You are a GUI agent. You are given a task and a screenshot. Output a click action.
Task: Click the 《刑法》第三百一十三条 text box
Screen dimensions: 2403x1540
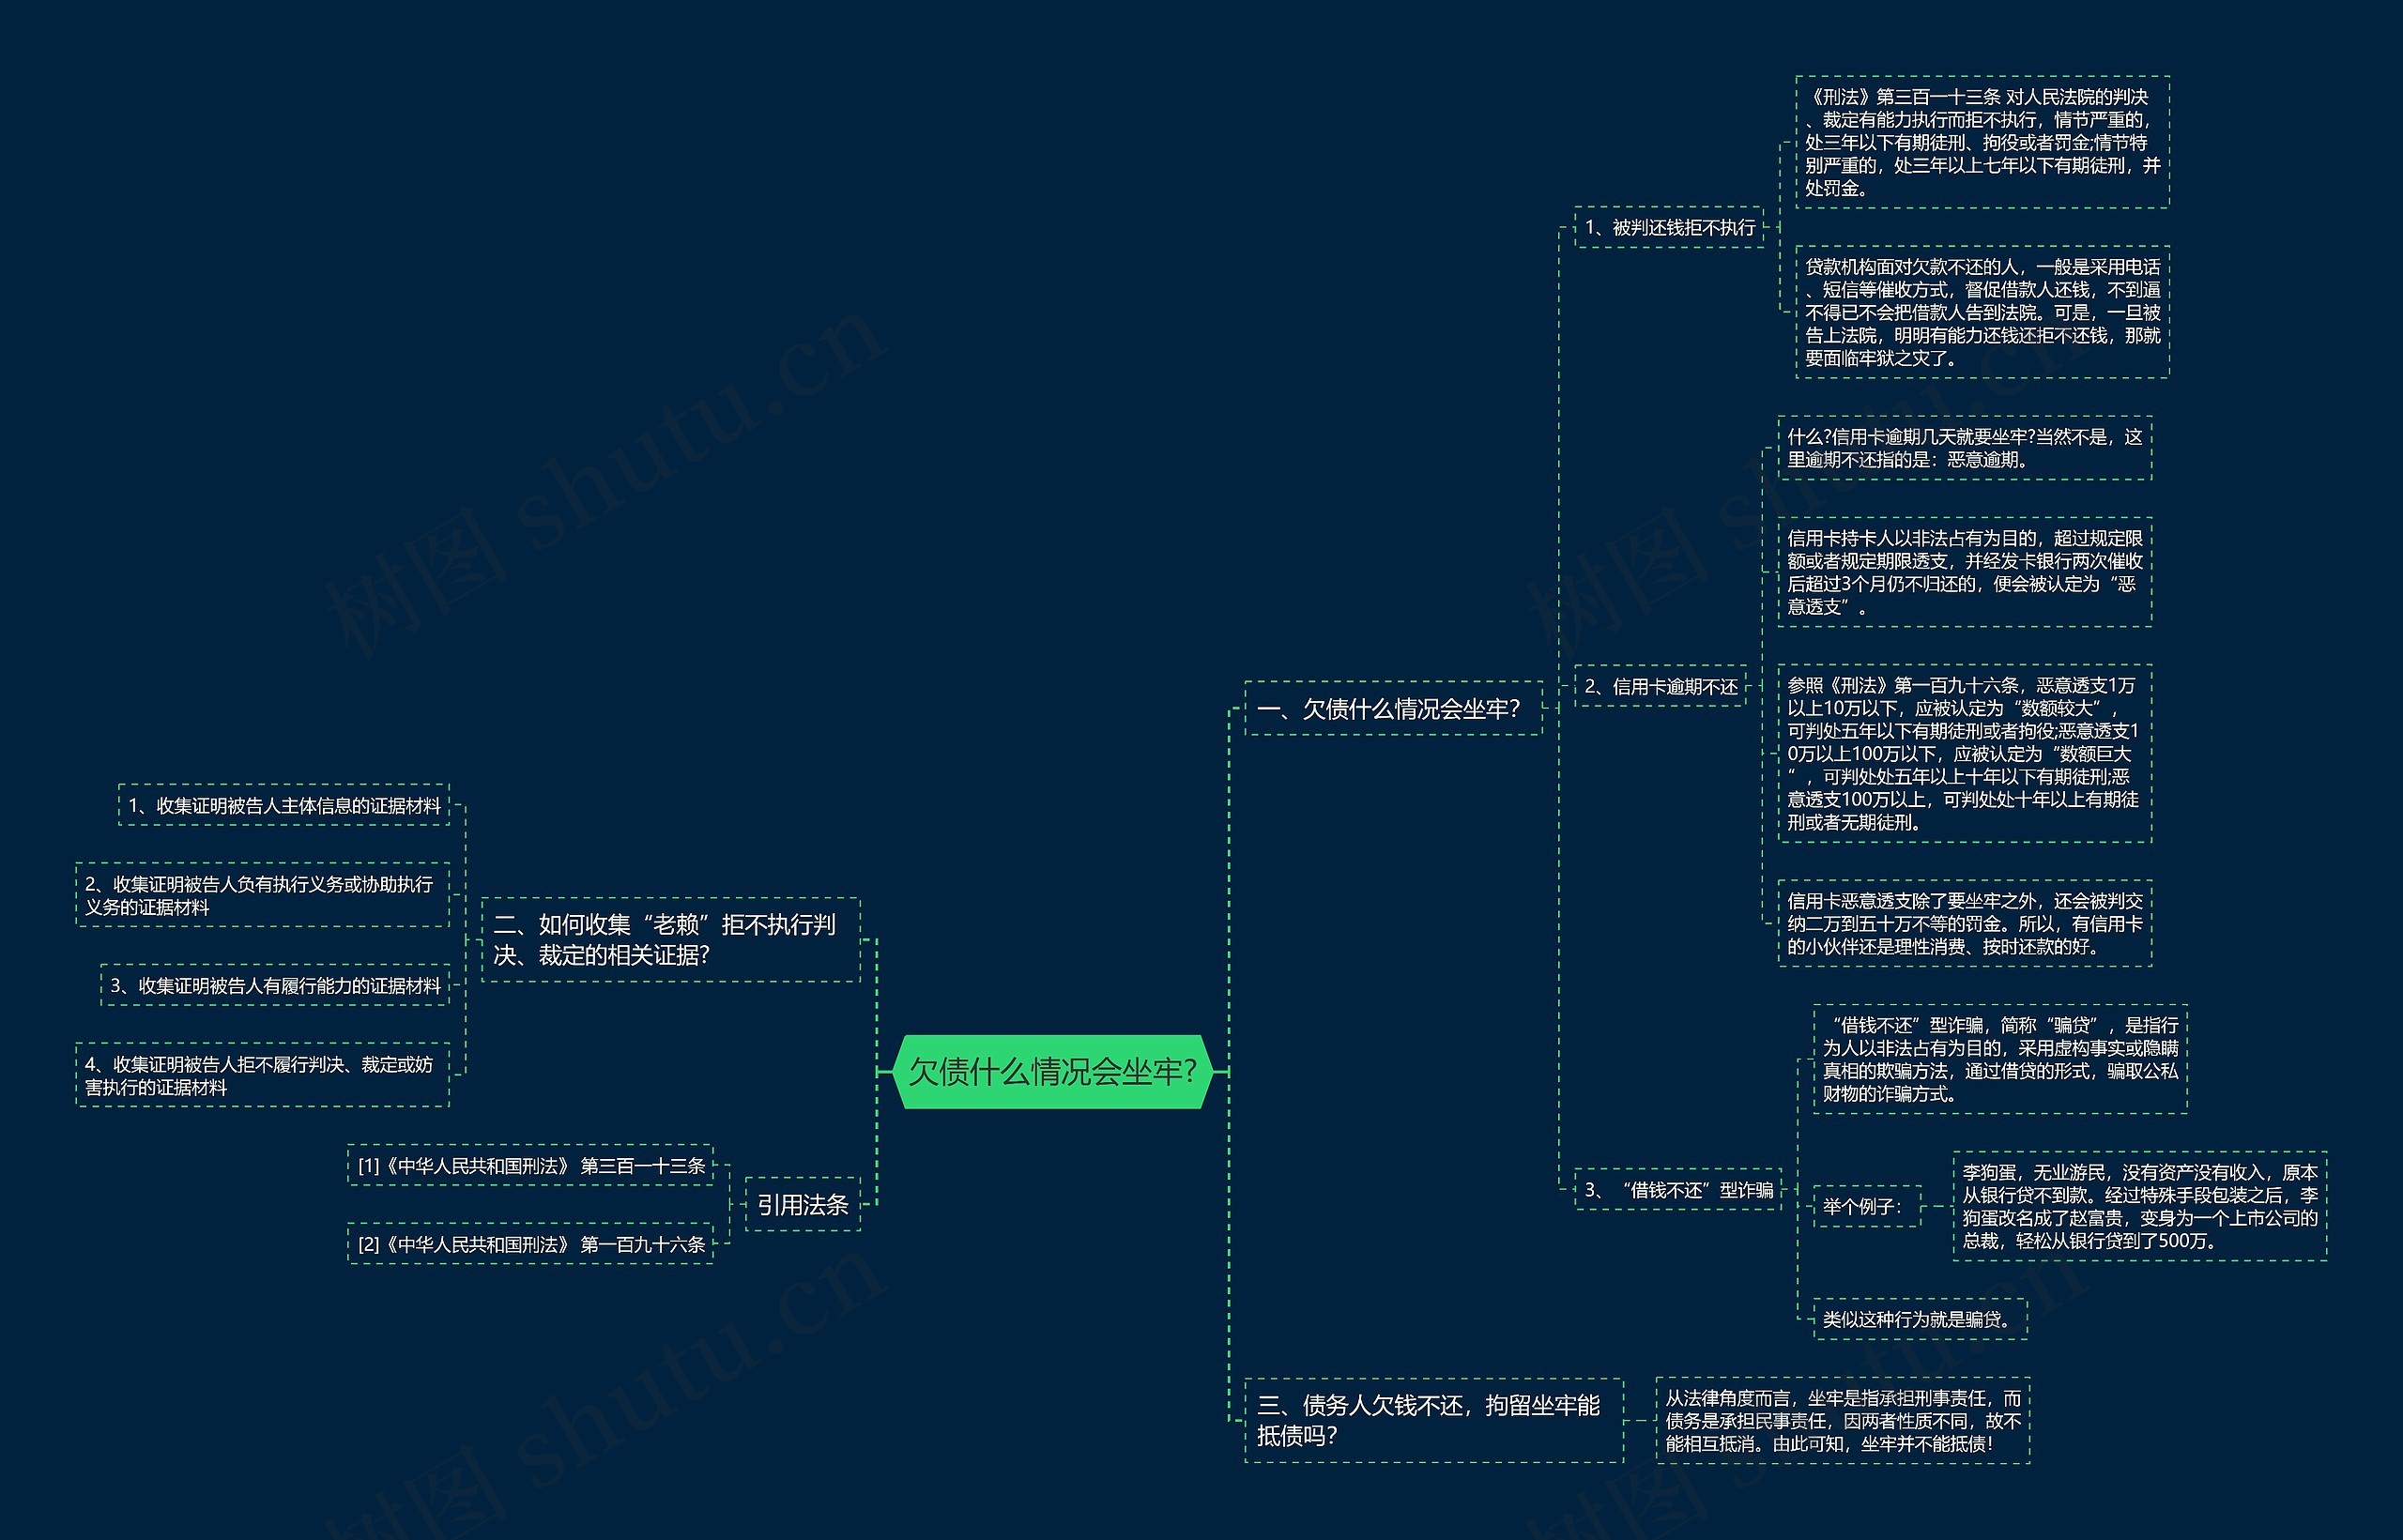coord(1981,142)
